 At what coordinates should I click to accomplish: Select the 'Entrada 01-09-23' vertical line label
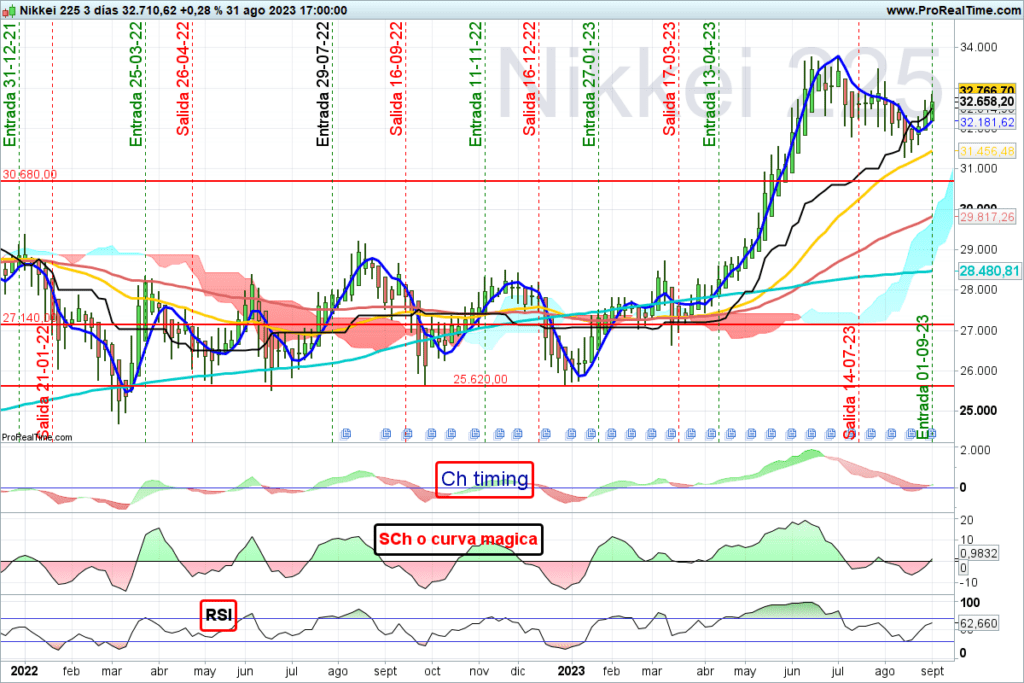(923, 377)
